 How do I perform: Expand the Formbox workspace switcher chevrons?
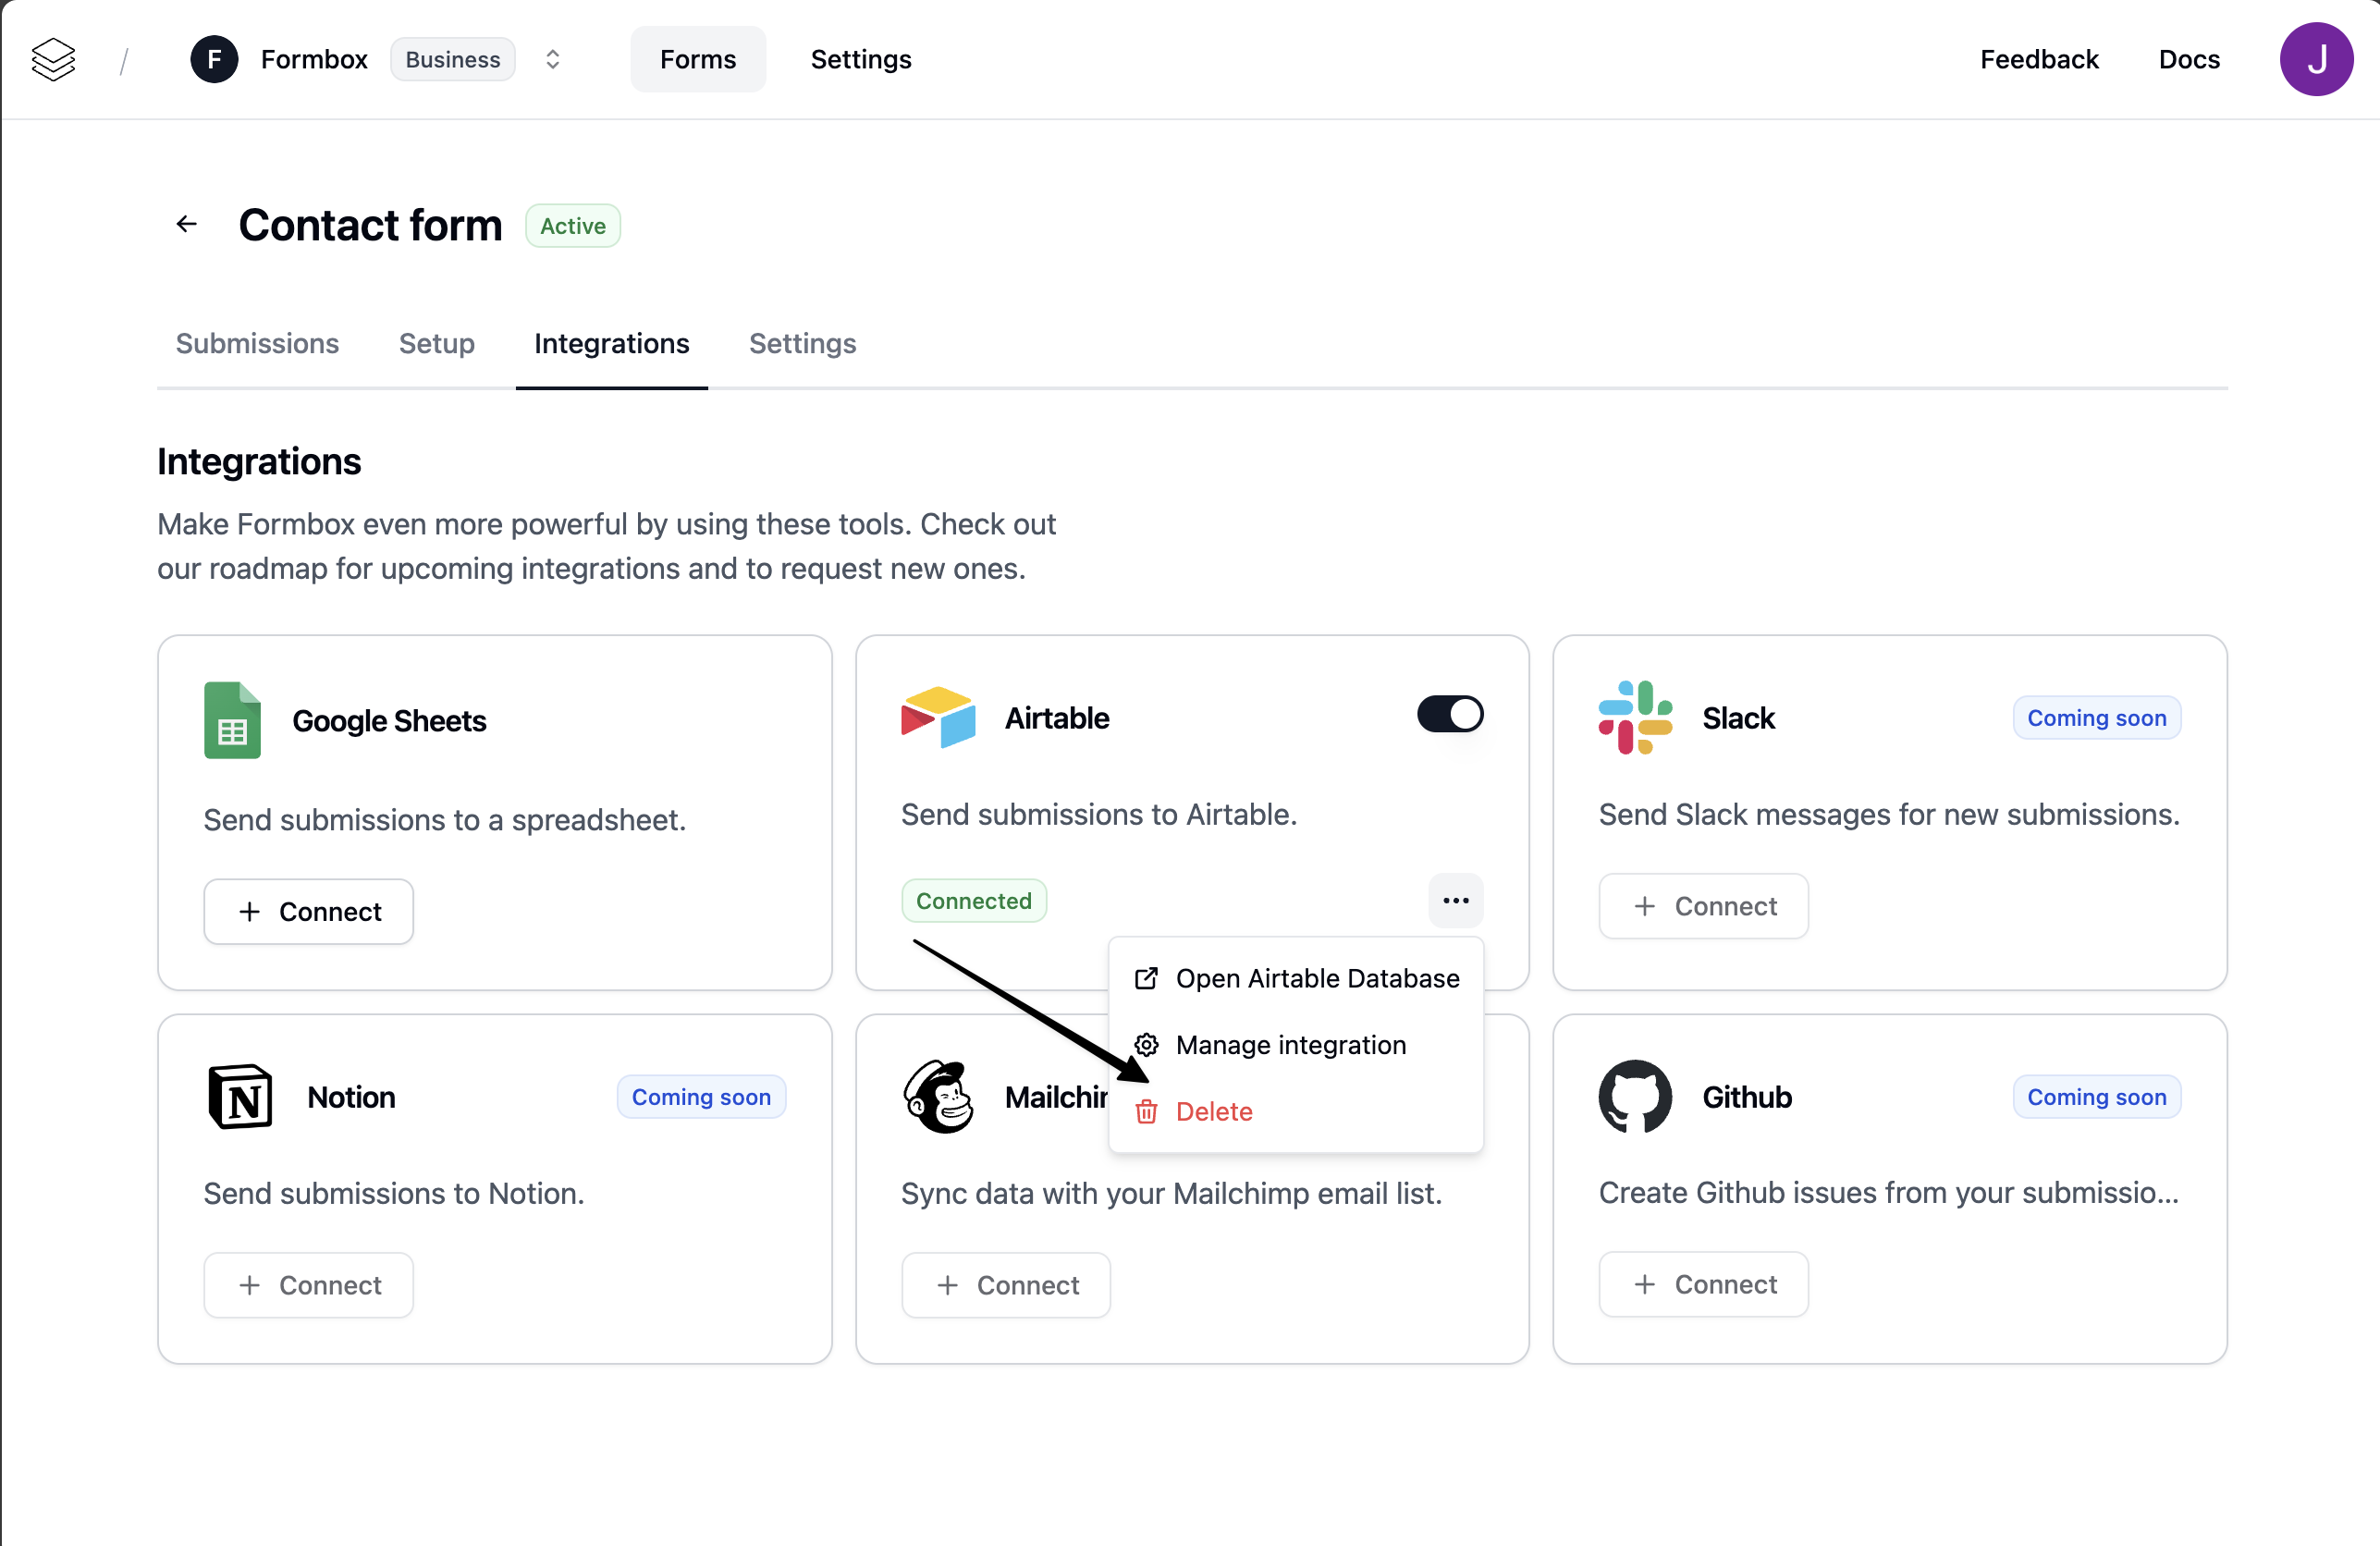point(552,59)
